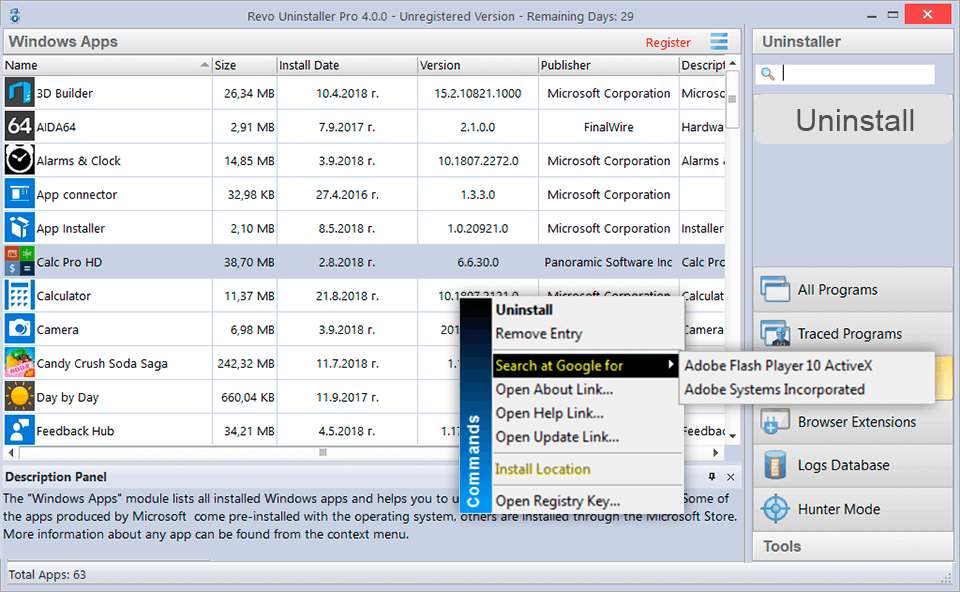Sort list by Version column header

coord(478,65)
